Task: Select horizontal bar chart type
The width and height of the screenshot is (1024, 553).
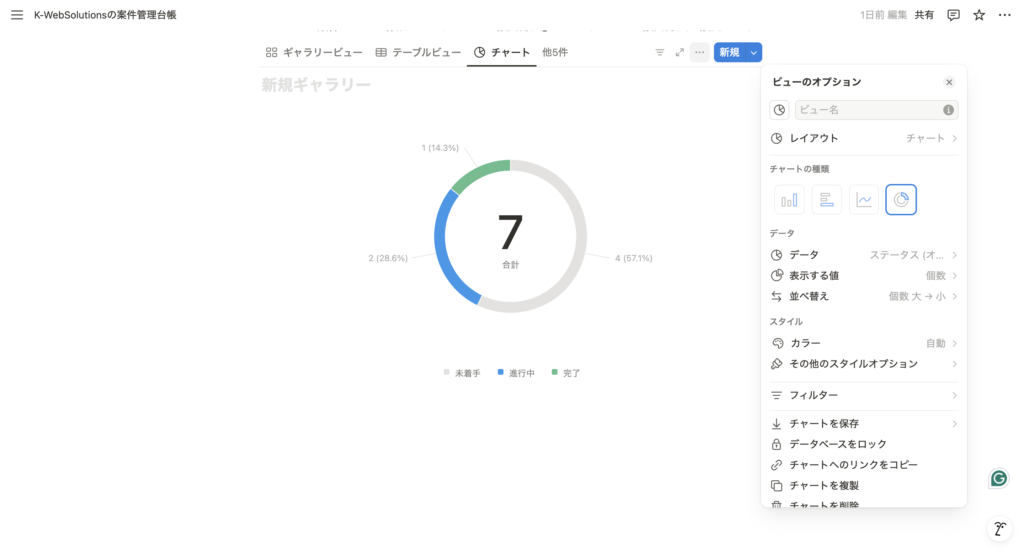Action: pos(826,200)
